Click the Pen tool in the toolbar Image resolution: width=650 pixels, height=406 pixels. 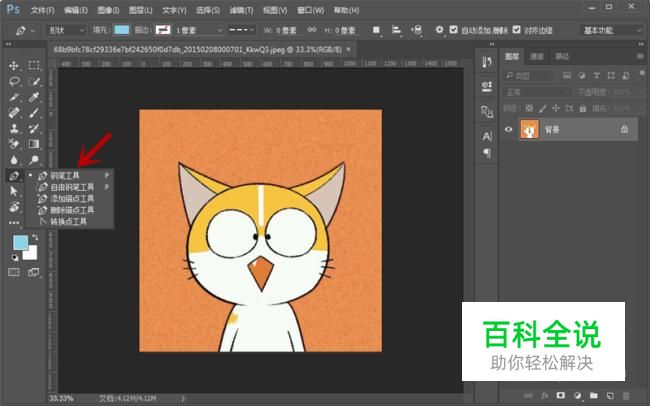14,176
